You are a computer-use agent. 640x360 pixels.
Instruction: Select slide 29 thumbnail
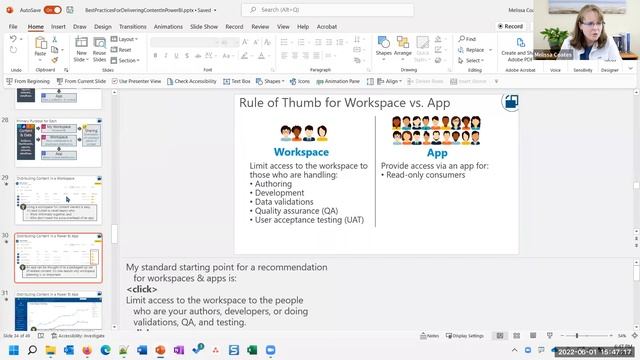(58, 200)
